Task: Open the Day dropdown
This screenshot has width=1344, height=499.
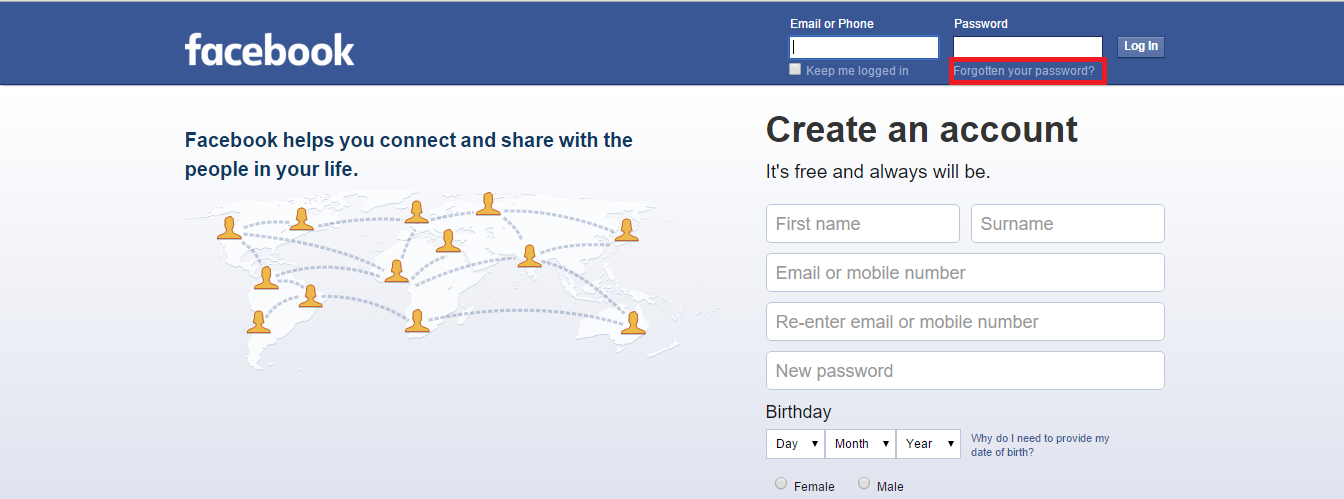Action: coord(795,443)
